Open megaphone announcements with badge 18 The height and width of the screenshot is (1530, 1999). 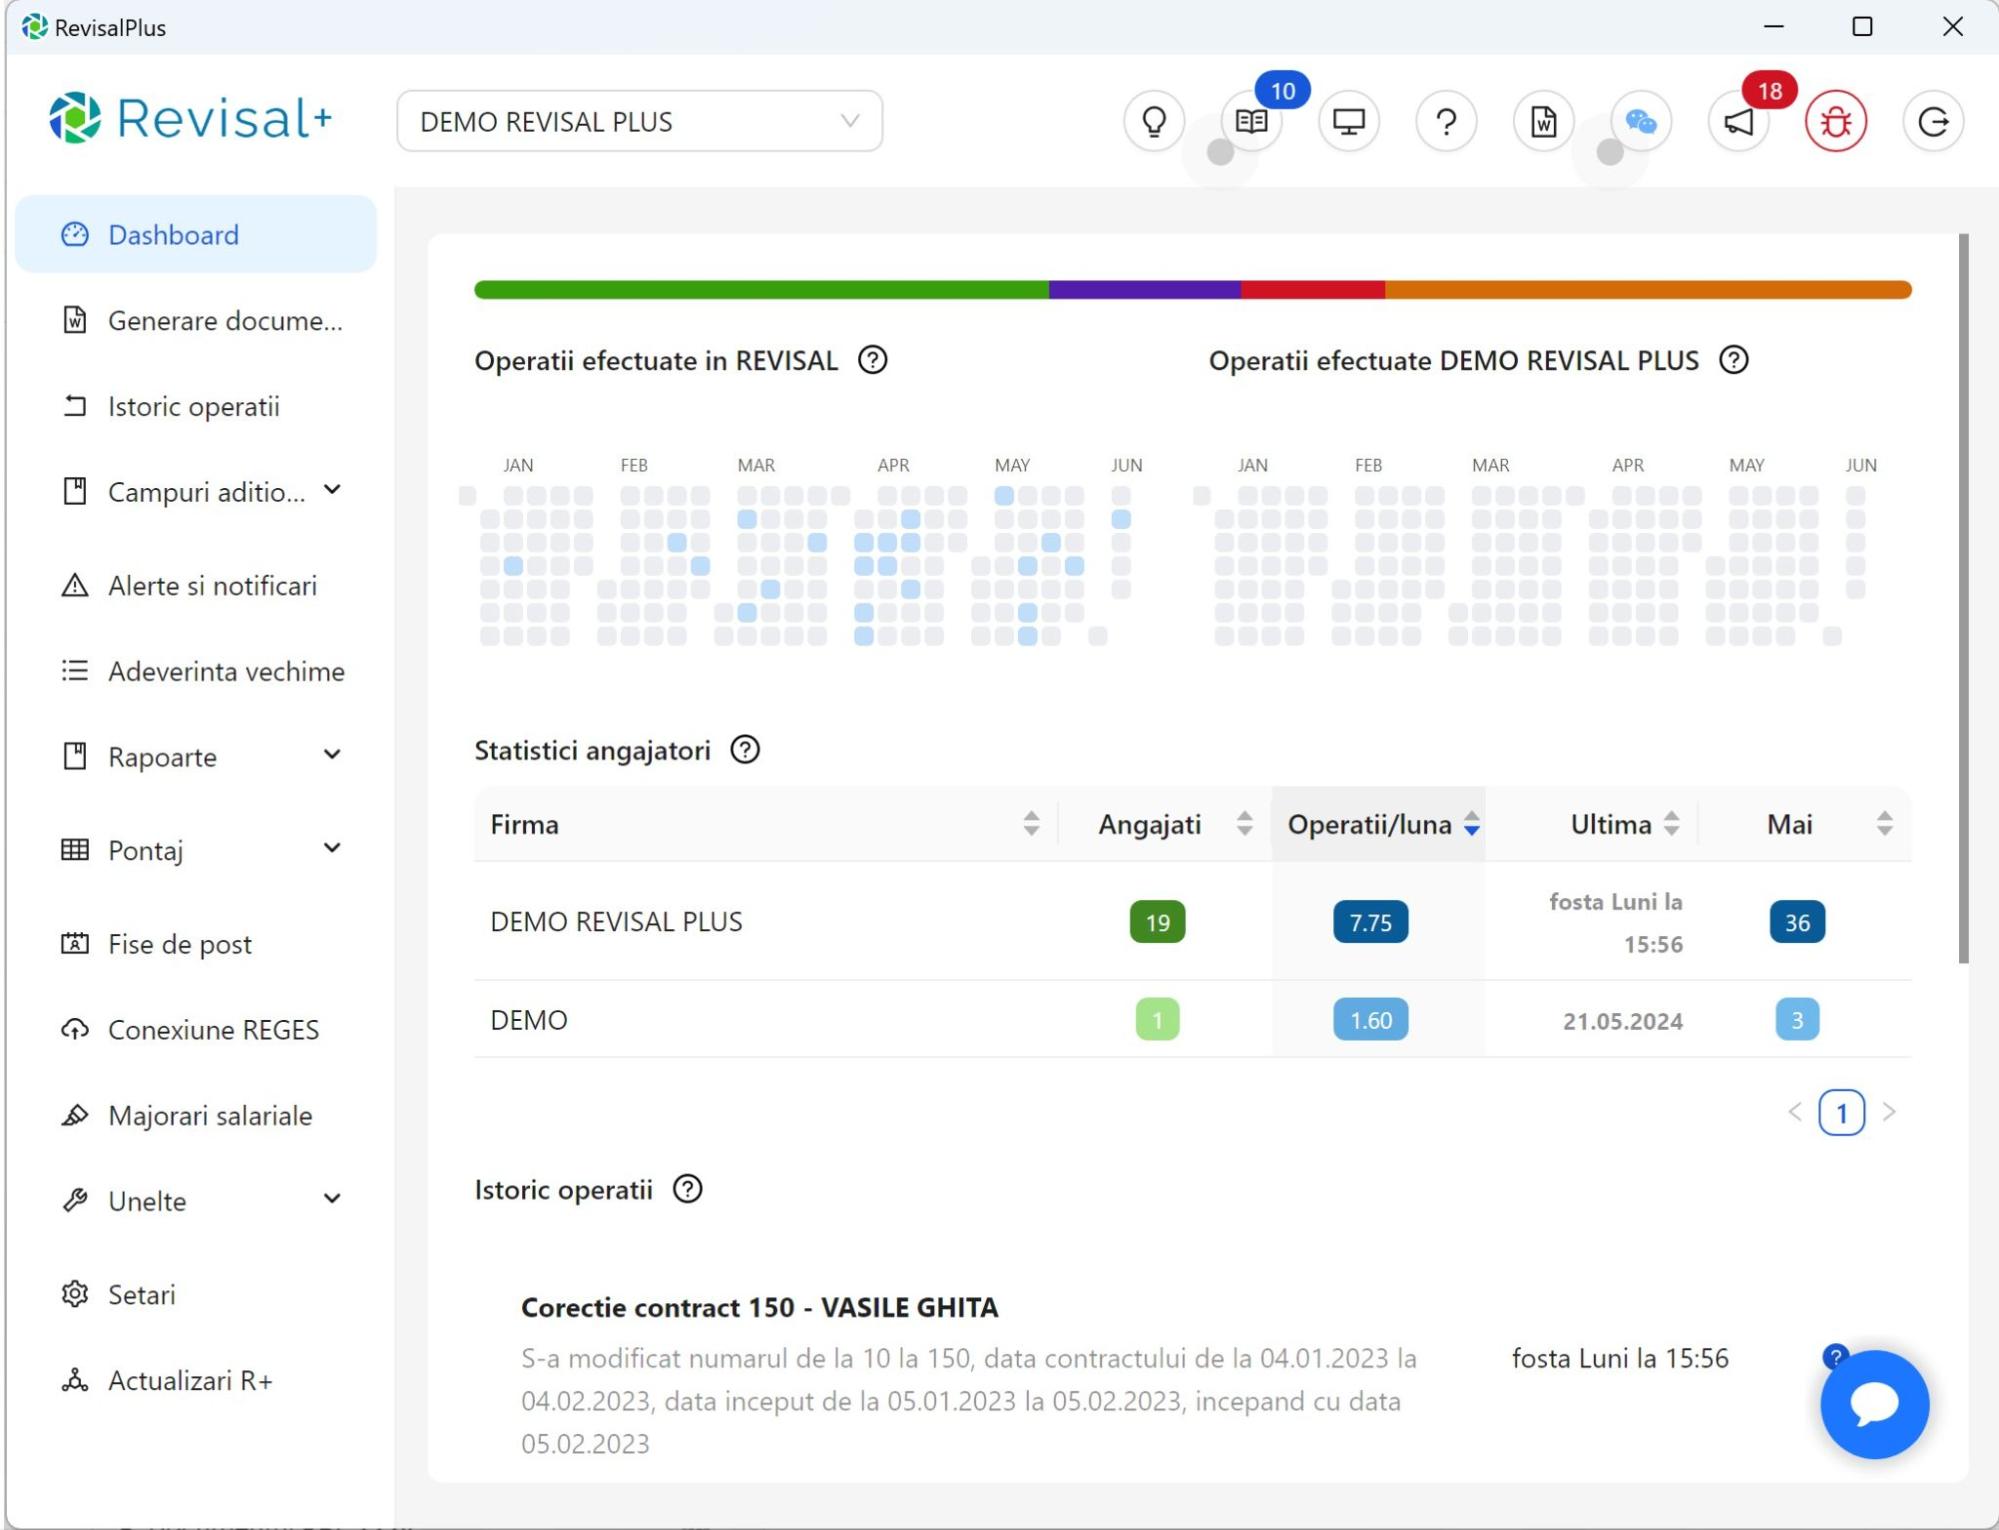[1738, 122]
